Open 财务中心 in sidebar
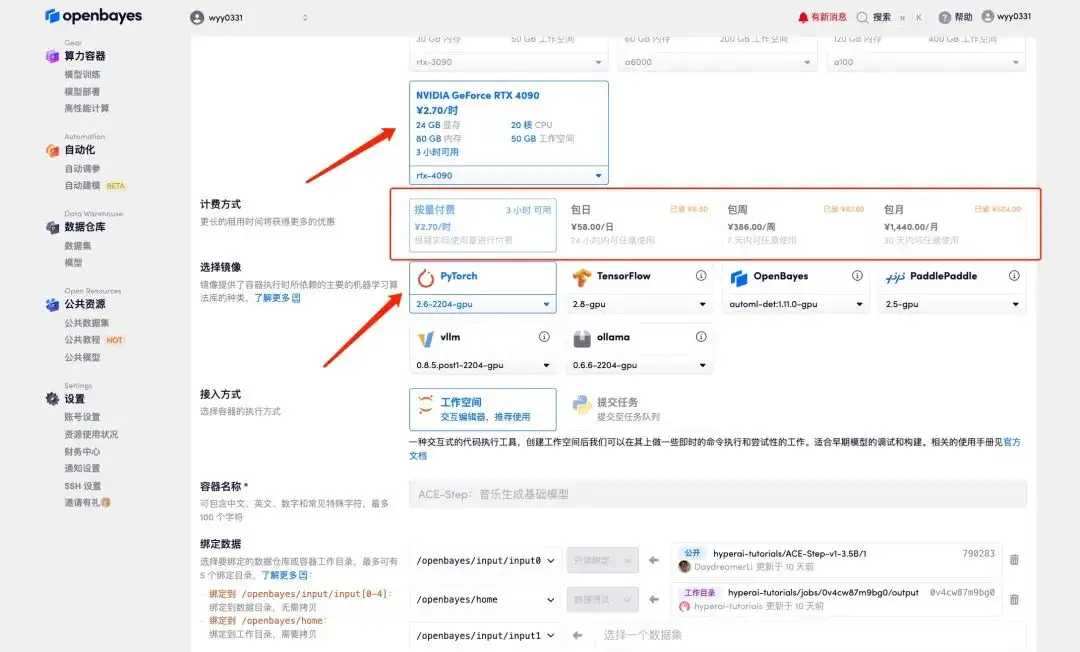 [x=82, y=452]
